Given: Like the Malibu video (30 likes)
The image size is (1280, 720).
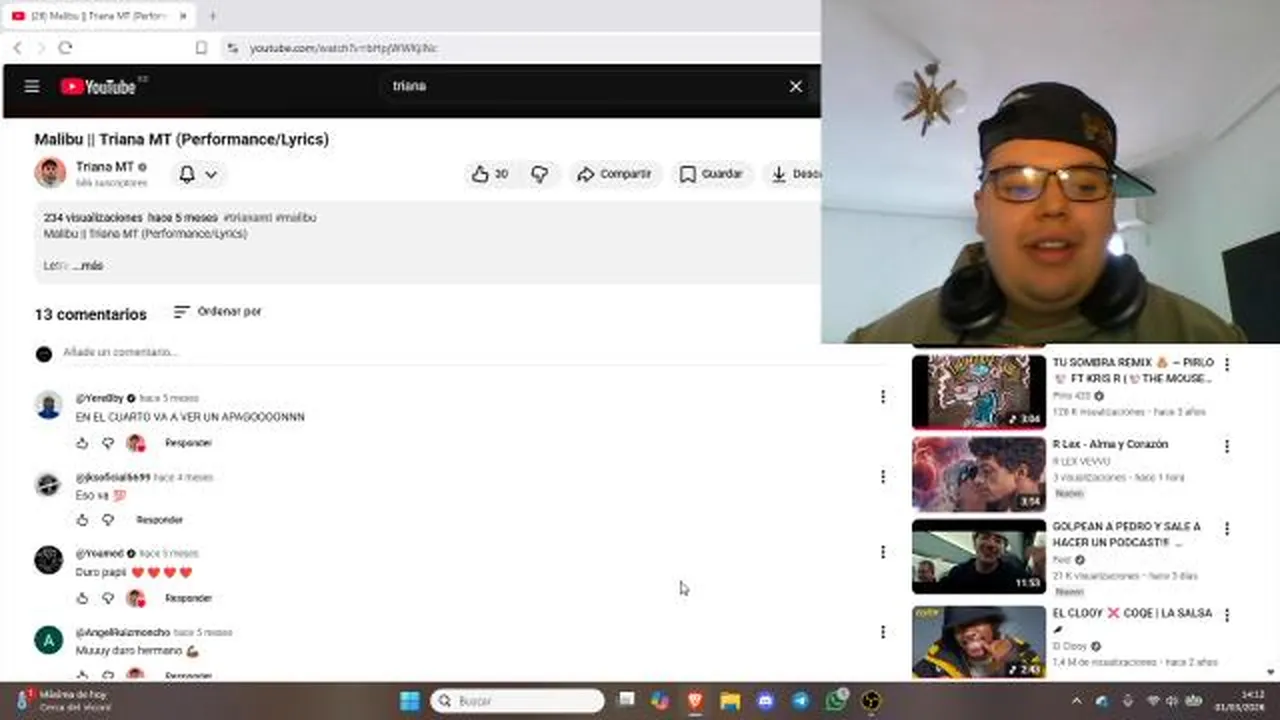Looking at the screenshot, I should [x=490, y=174].
